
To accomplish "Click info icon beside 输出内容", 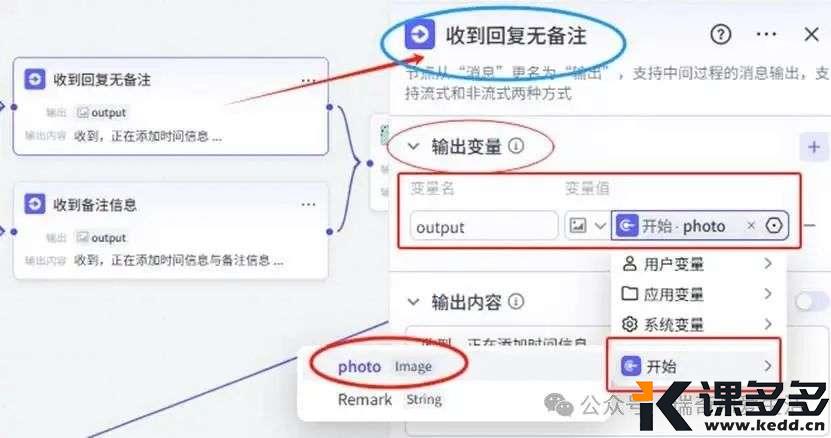I will [x=516, y=302].
